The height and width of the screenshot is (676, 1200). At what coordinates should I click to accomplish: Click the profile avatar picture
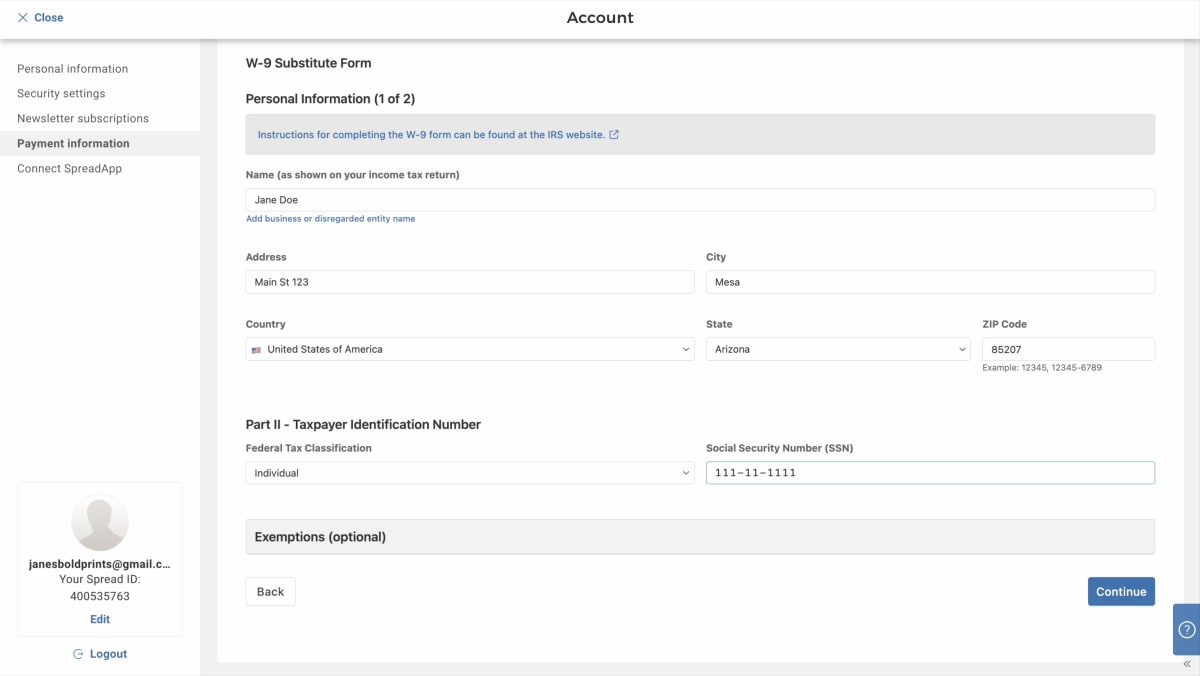click(100, 522)
